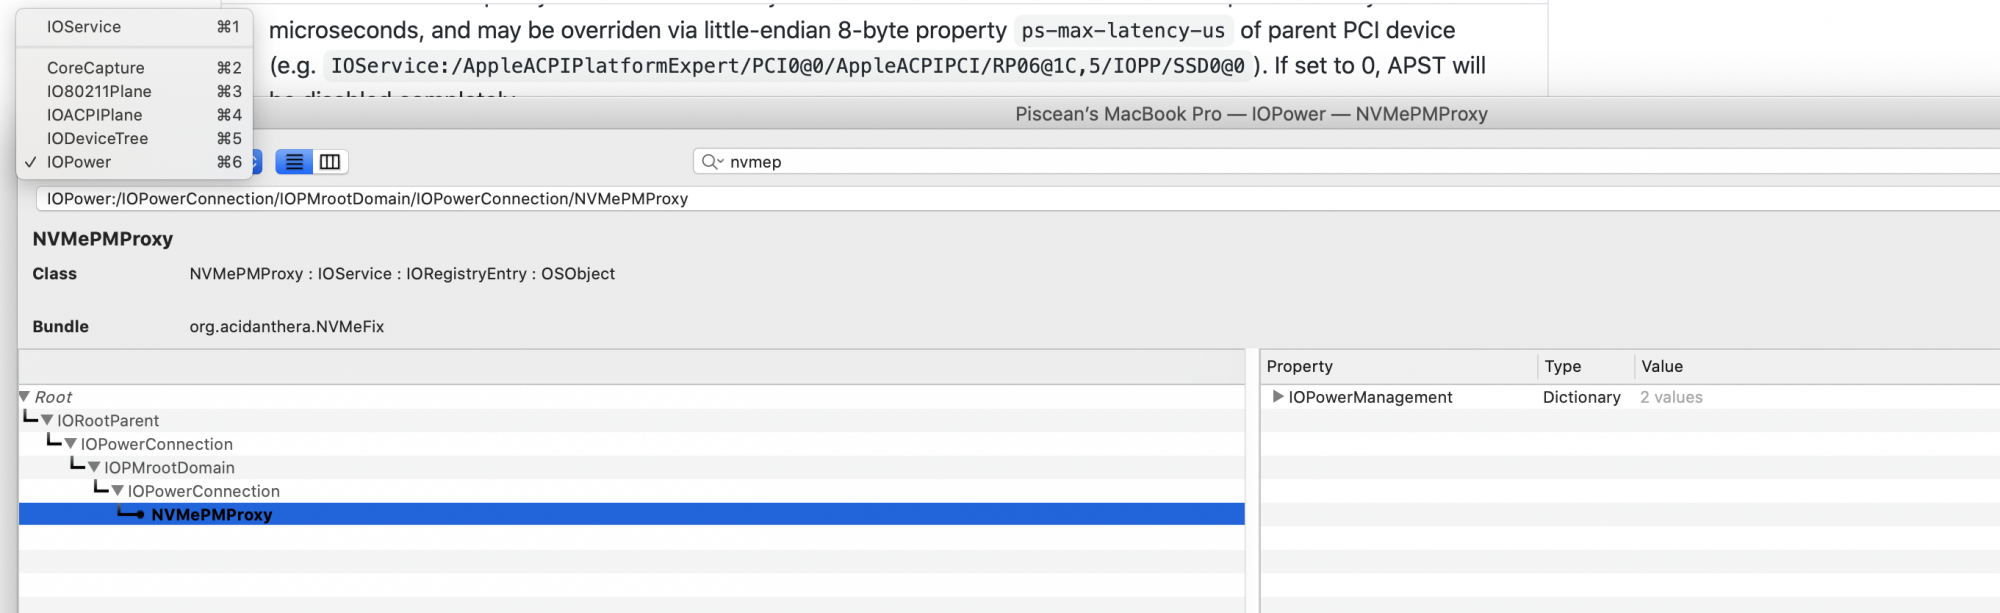
Task: Select IOService plane from menu
Action: [84, 27]
